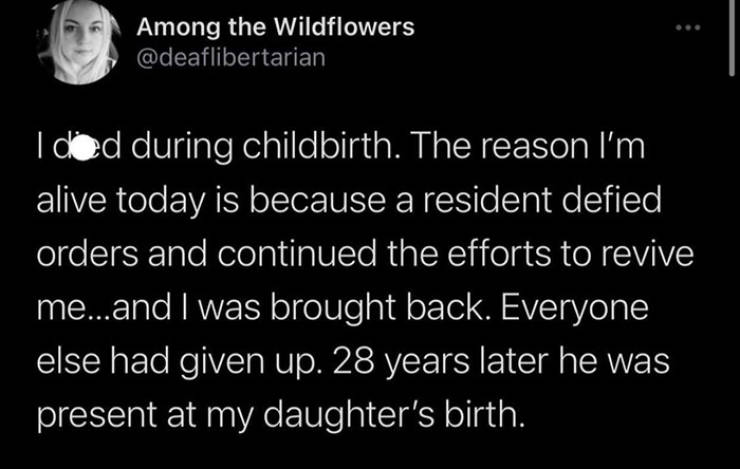
Task: Click the profile avatar photo
Action: [80, 42]
